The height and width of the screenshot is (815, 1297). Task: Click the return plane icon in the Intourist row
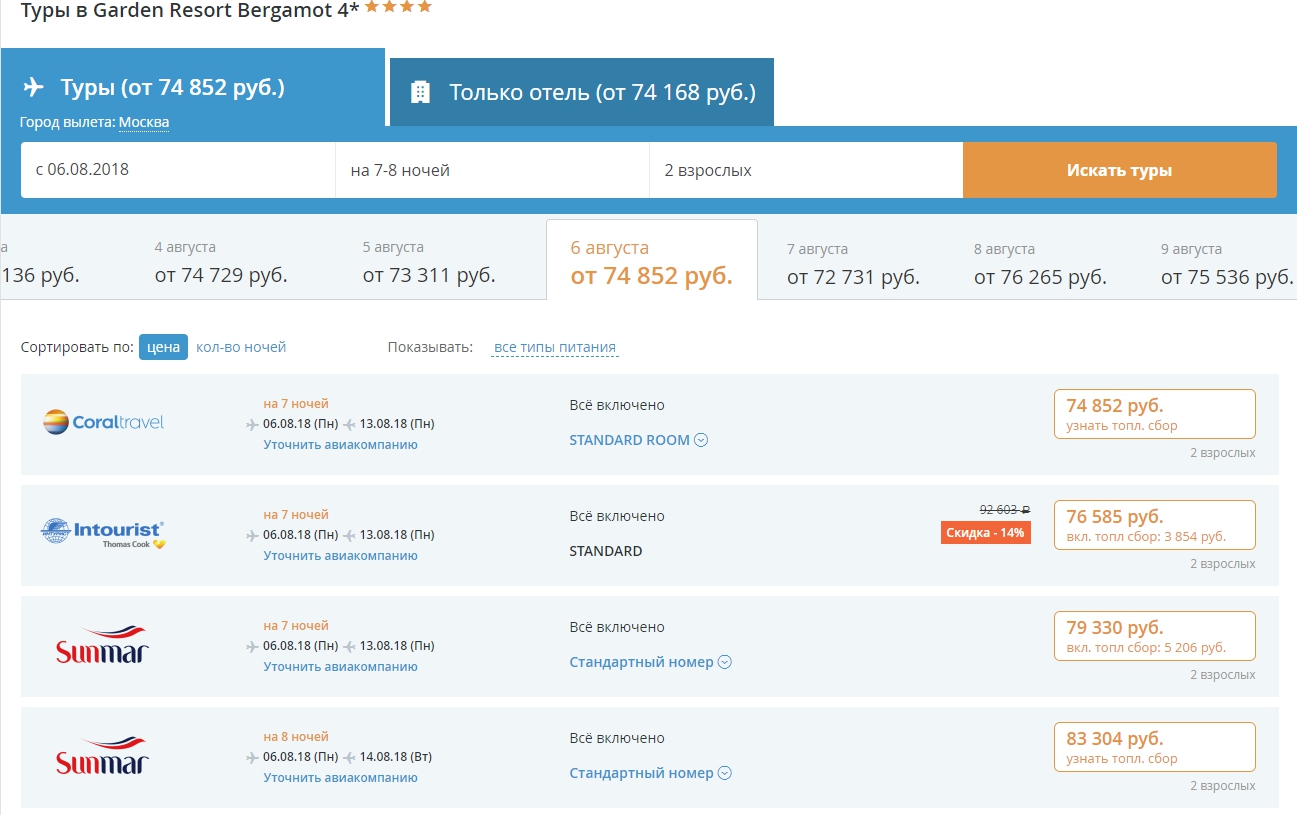pyautogui.click(x=349, y=535)
